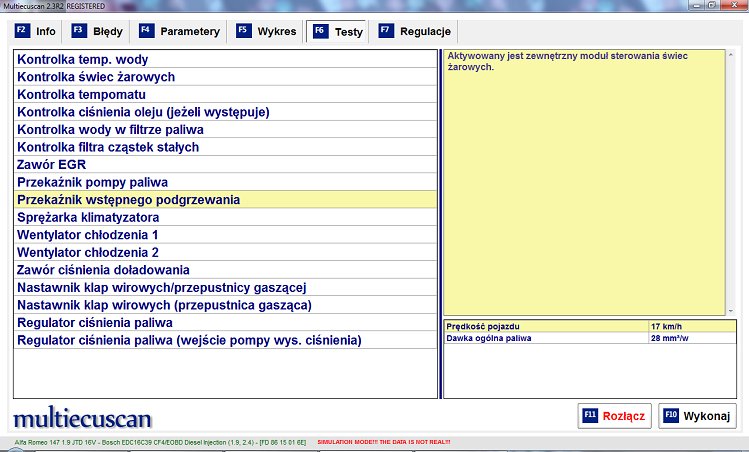Open the Regulacje tab
This screenshot has width=749, height=452.
coord(415,32)
